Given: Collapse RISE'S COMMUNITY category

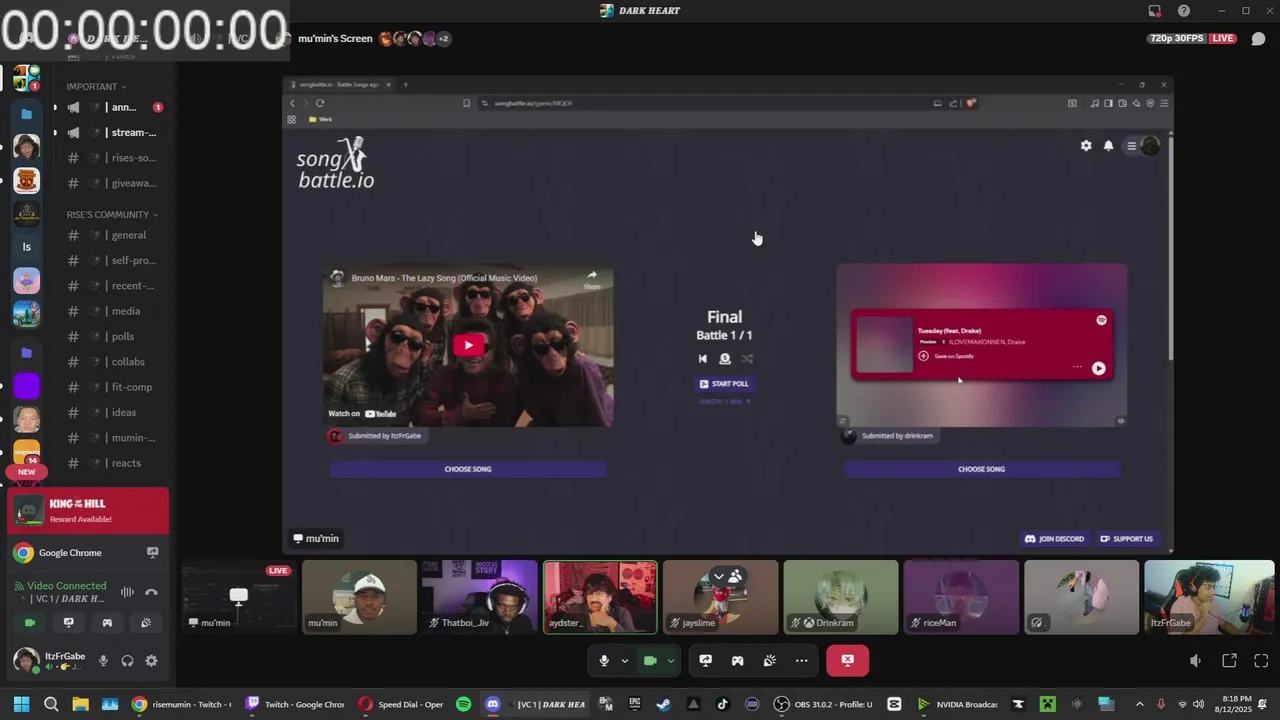Looking at the screenshot, I should click(112, 215).
